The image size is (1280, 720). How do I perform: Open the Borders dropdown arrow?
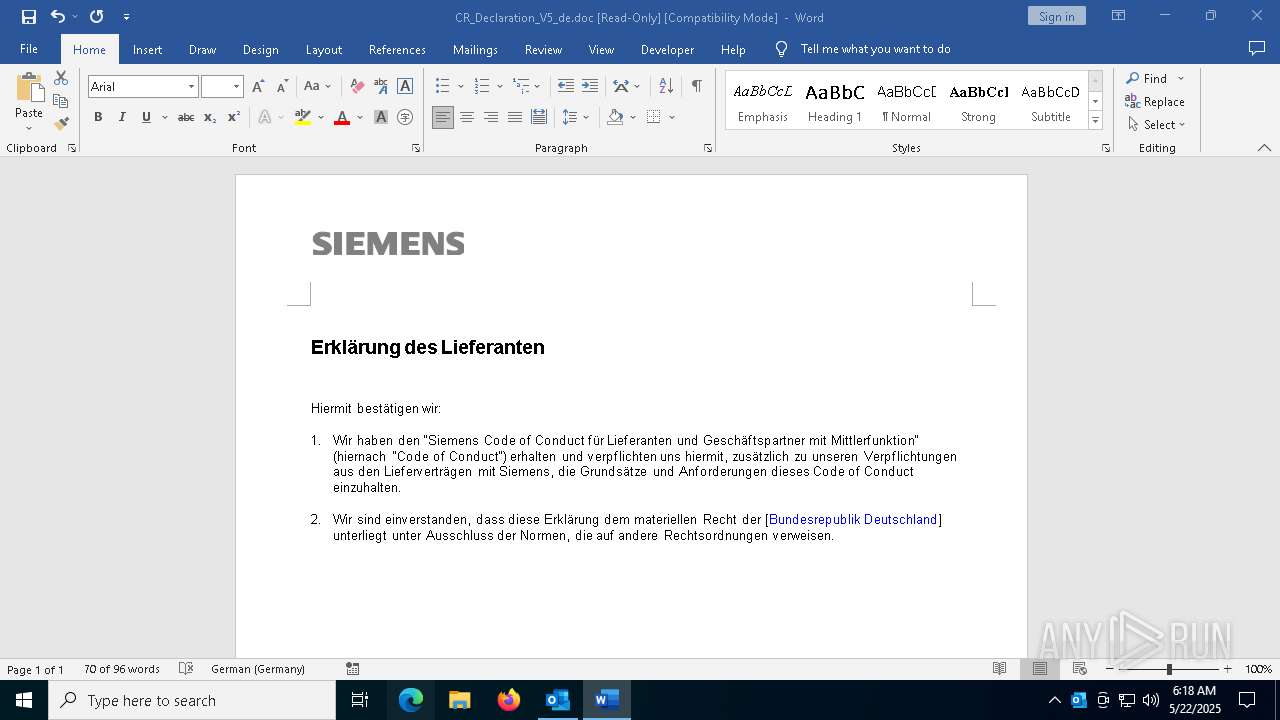pos(672,117)
